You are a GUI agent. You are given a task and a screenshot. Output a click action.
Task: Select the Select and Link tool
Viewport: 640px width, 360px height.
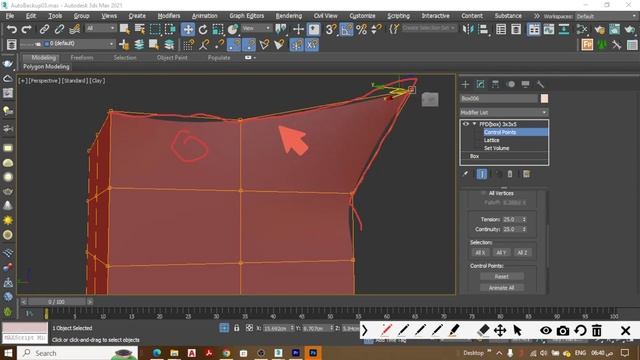[x=44, y=29]
